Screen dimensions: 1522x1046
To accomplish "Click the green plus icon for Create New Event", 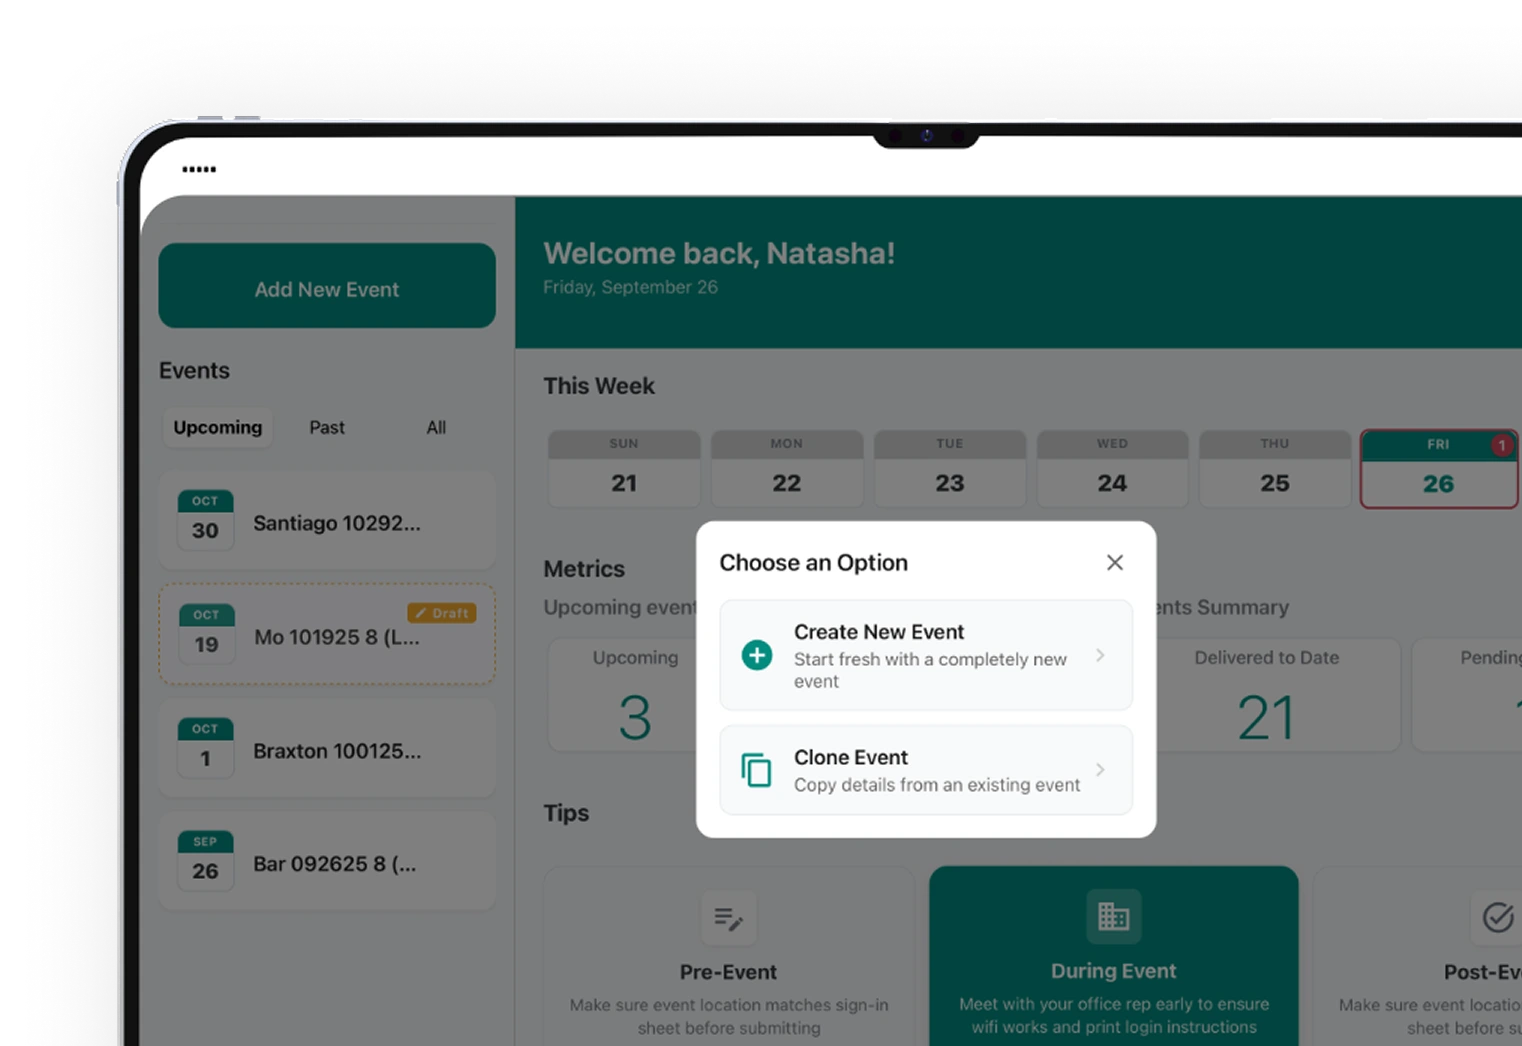I will [x=757, y=656].
